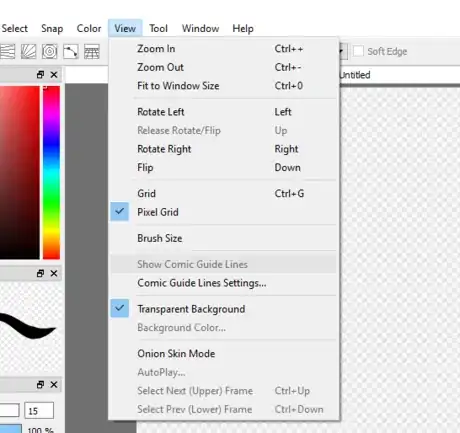The image size is (460, 433).
Task: Pick a hue on the rainbow slider
Action: click(x=51, y=172)
